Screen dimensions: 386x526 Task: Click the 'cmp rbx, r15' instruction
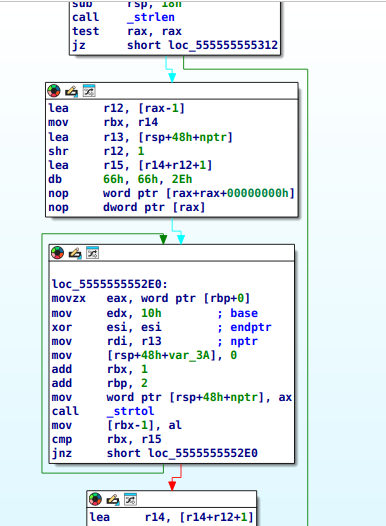(x=107, y=439)
